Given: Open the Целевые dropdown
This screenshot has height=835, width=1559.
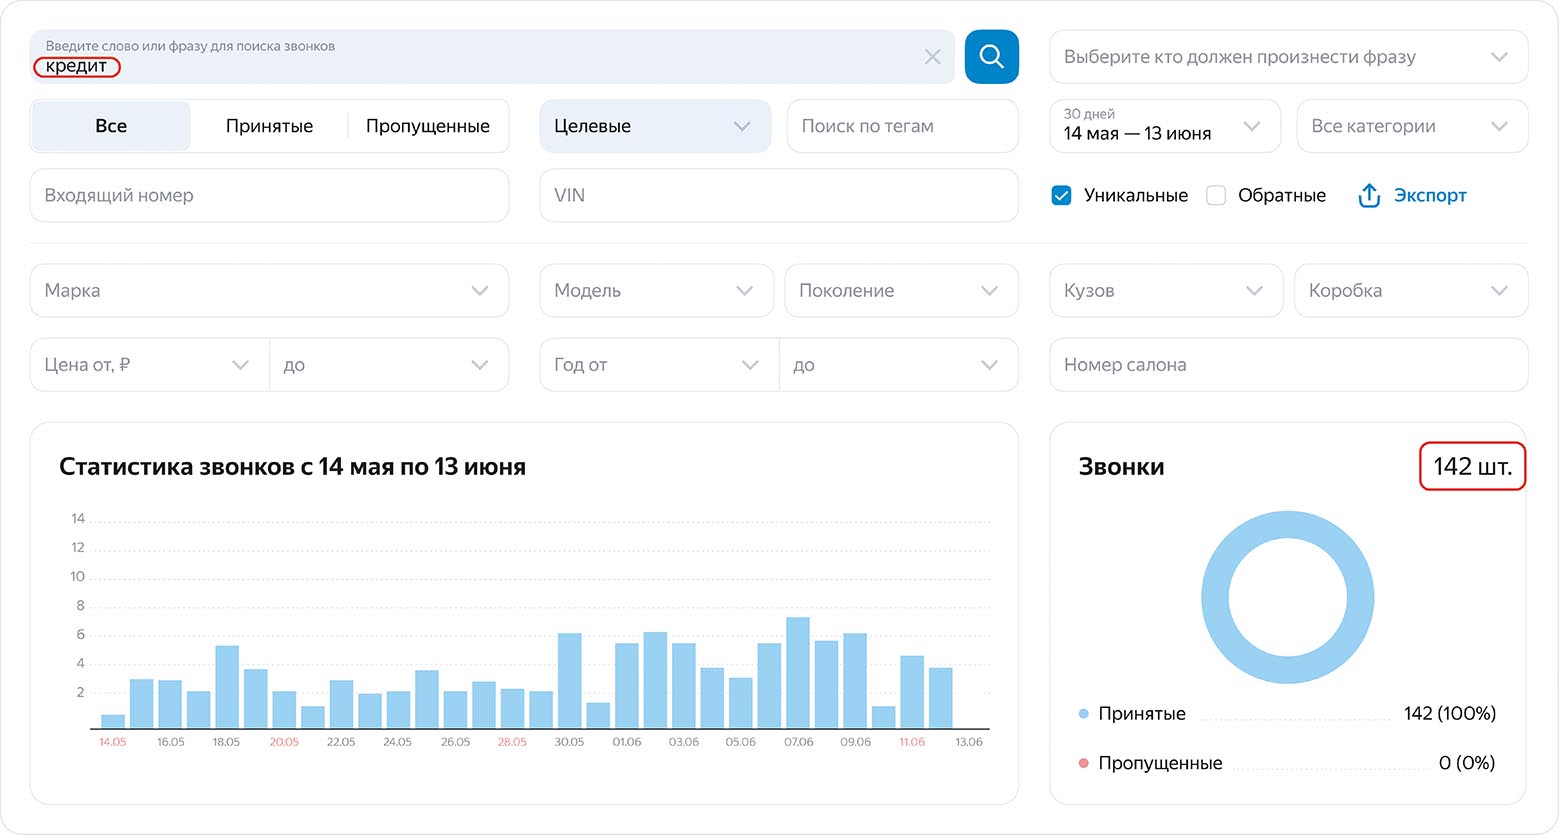Looking at the screenshot, I should [x=655, y=126].
